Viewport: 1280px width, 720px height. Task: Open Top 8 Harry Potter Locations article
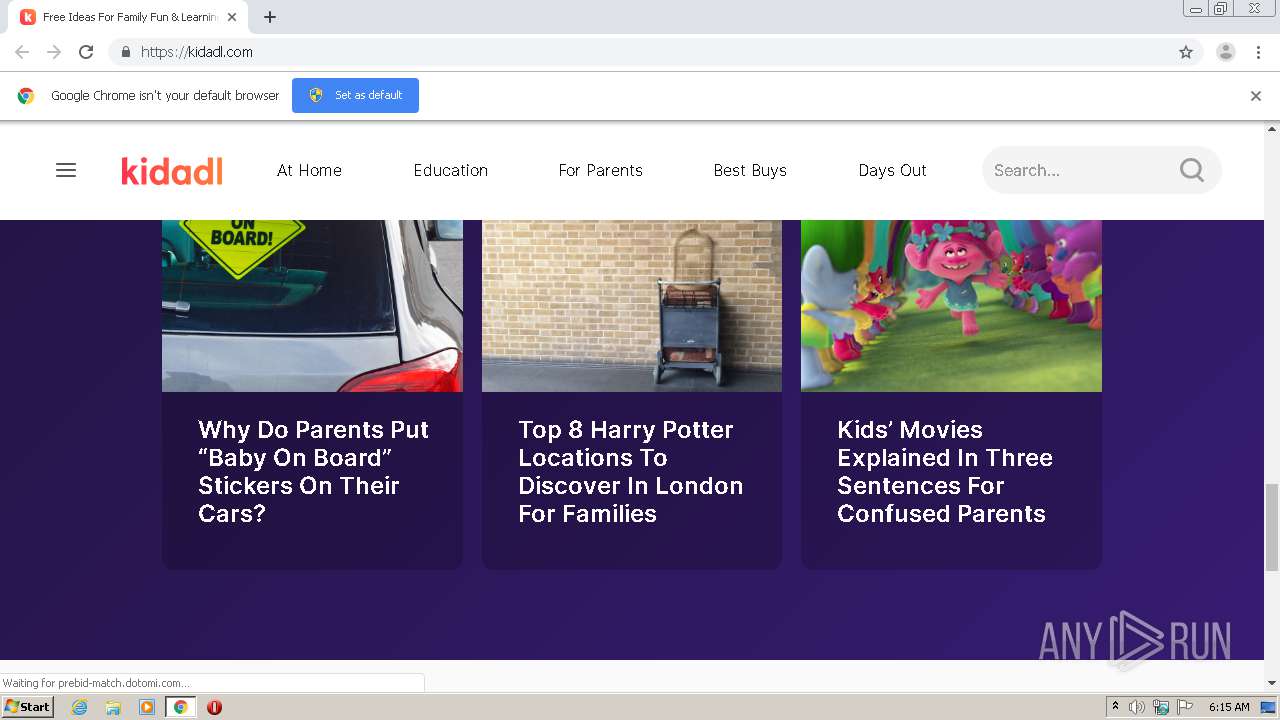click(x=631, y=471)
